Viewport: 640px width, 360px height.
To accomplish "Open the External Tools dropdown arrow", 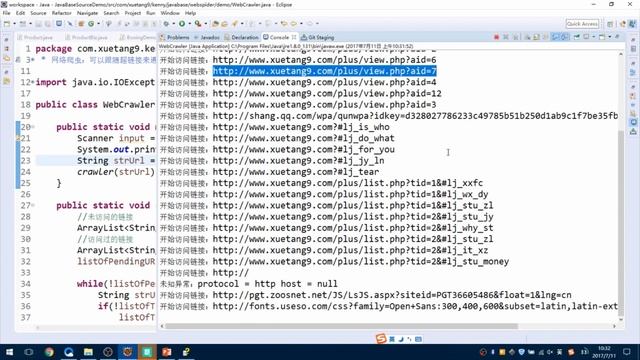I will pos(206,24).
